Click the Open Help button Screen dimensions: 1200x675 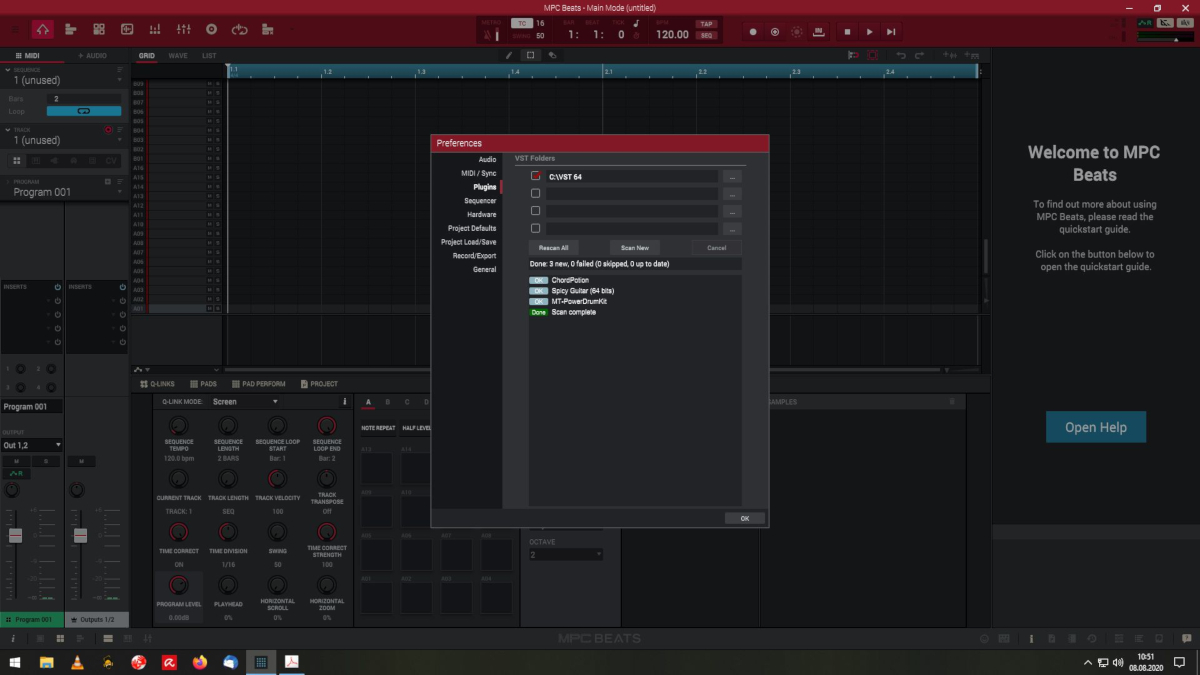point(1096,427)
